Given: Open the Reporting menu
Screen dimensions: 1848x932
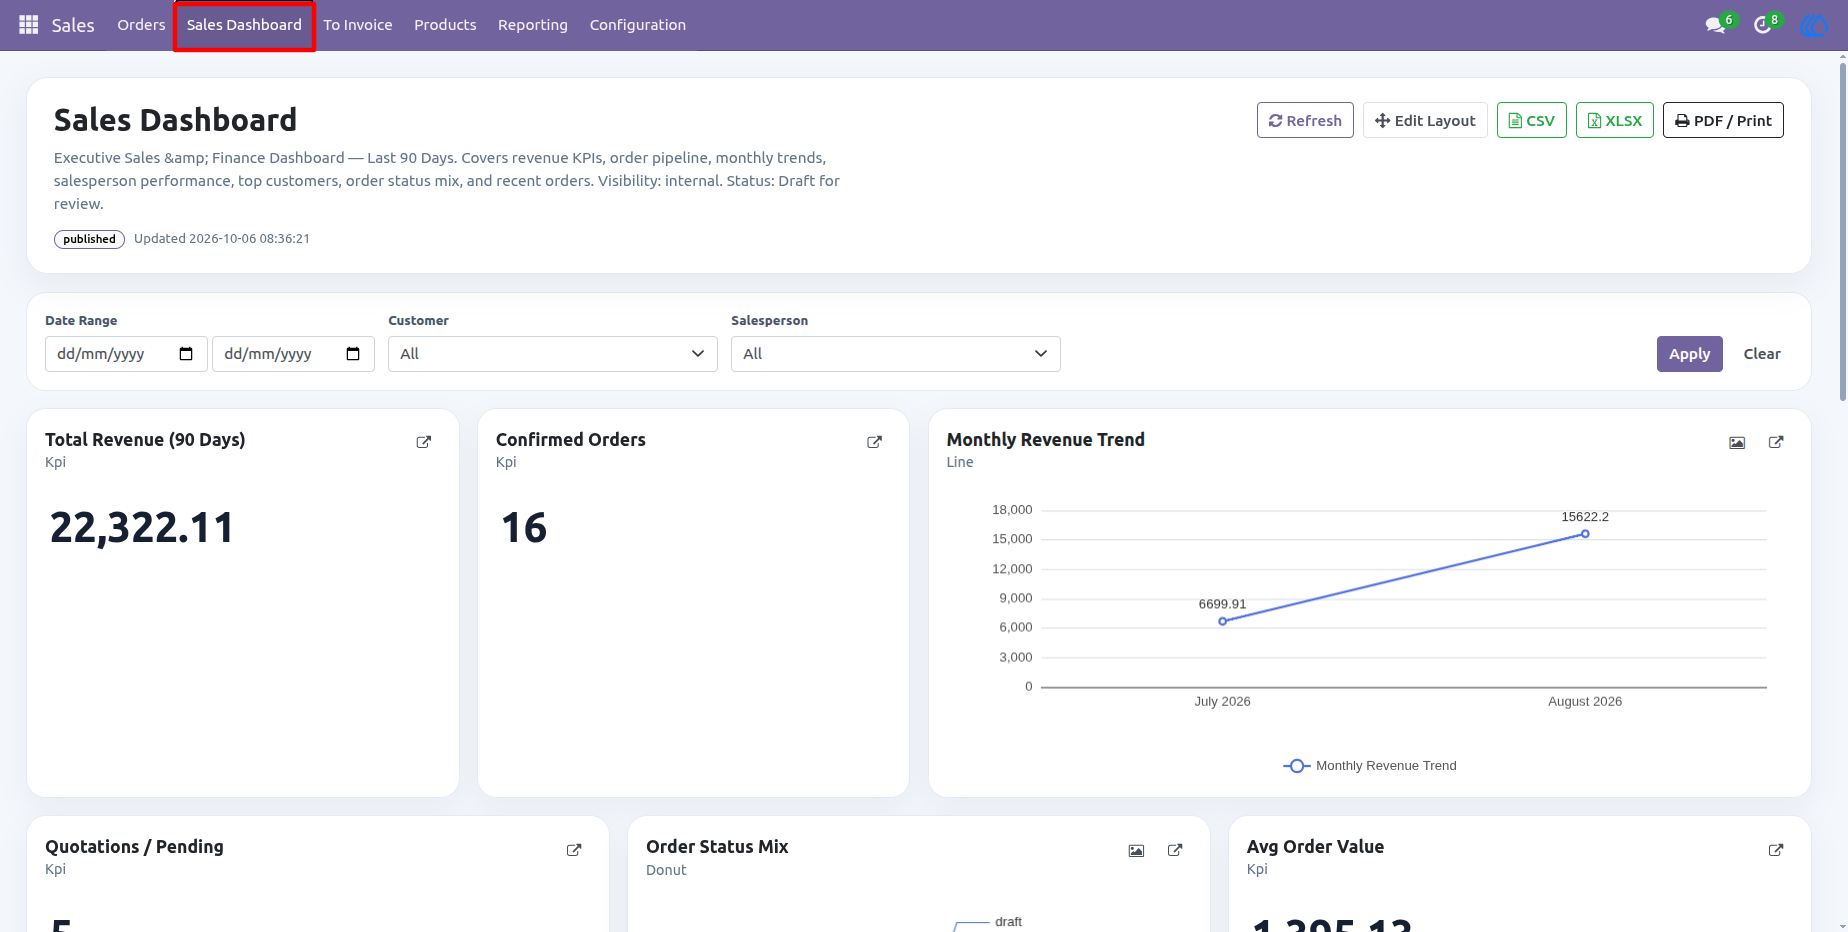Looking at the screenshot, I should (533, 25).
